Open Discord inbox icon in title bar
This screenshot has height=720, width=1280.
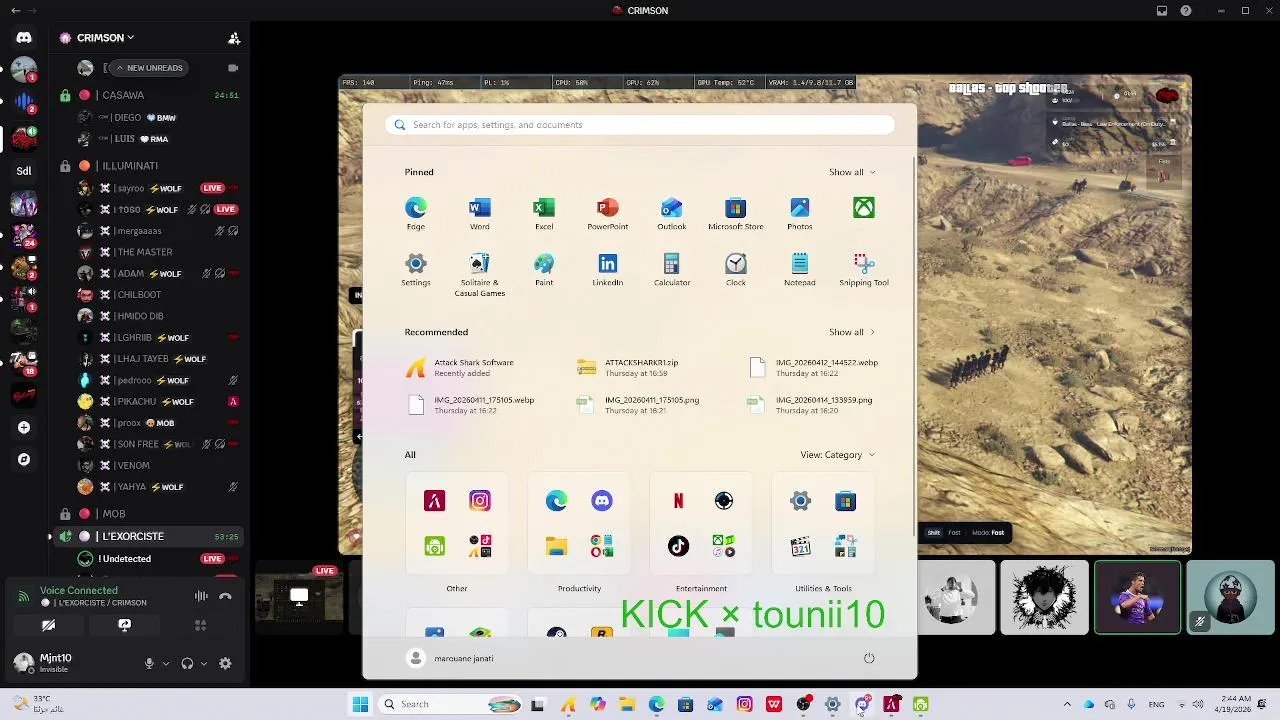click(1162, 11)
